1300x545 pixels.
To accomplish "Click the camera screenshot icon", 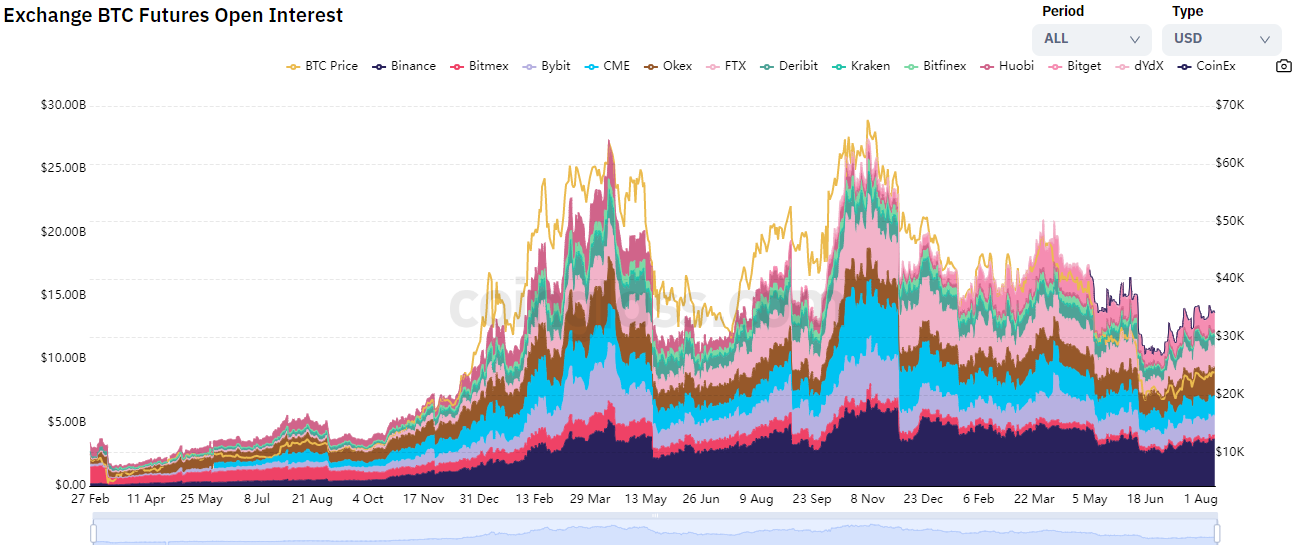I will (x=1284, y=66).
